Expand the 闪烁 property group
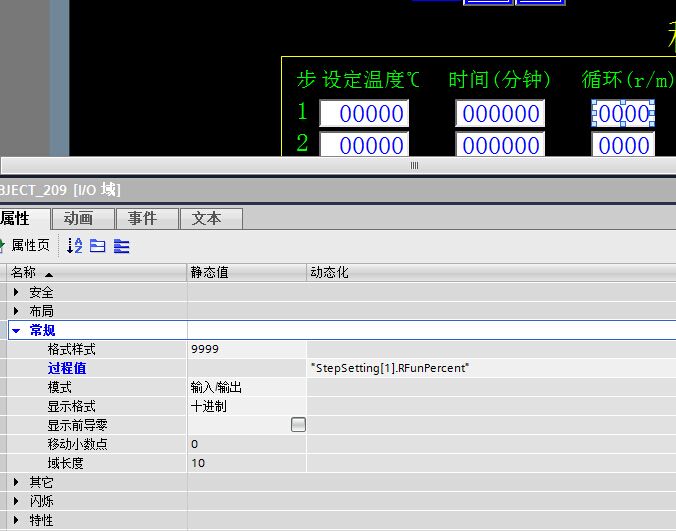 pyautogui.click(x=16, y=501)
